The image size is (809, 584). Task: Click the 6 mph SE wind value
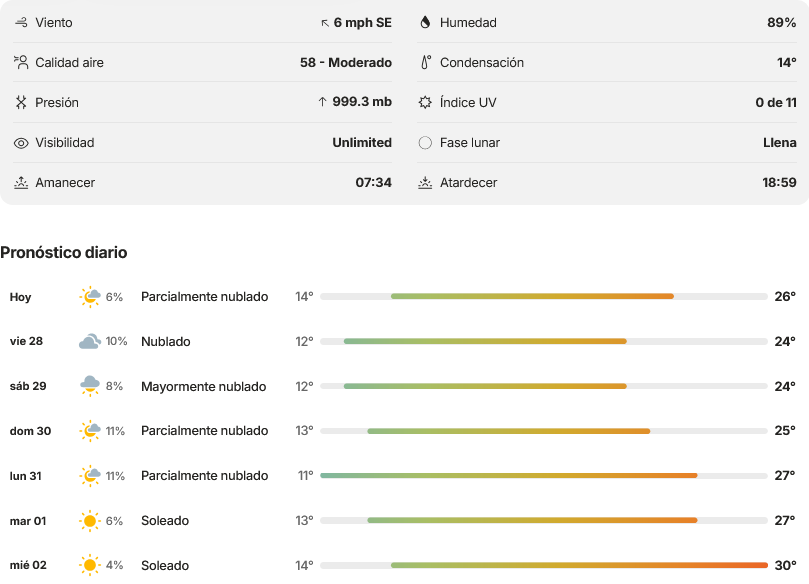(x=363, y=23)
